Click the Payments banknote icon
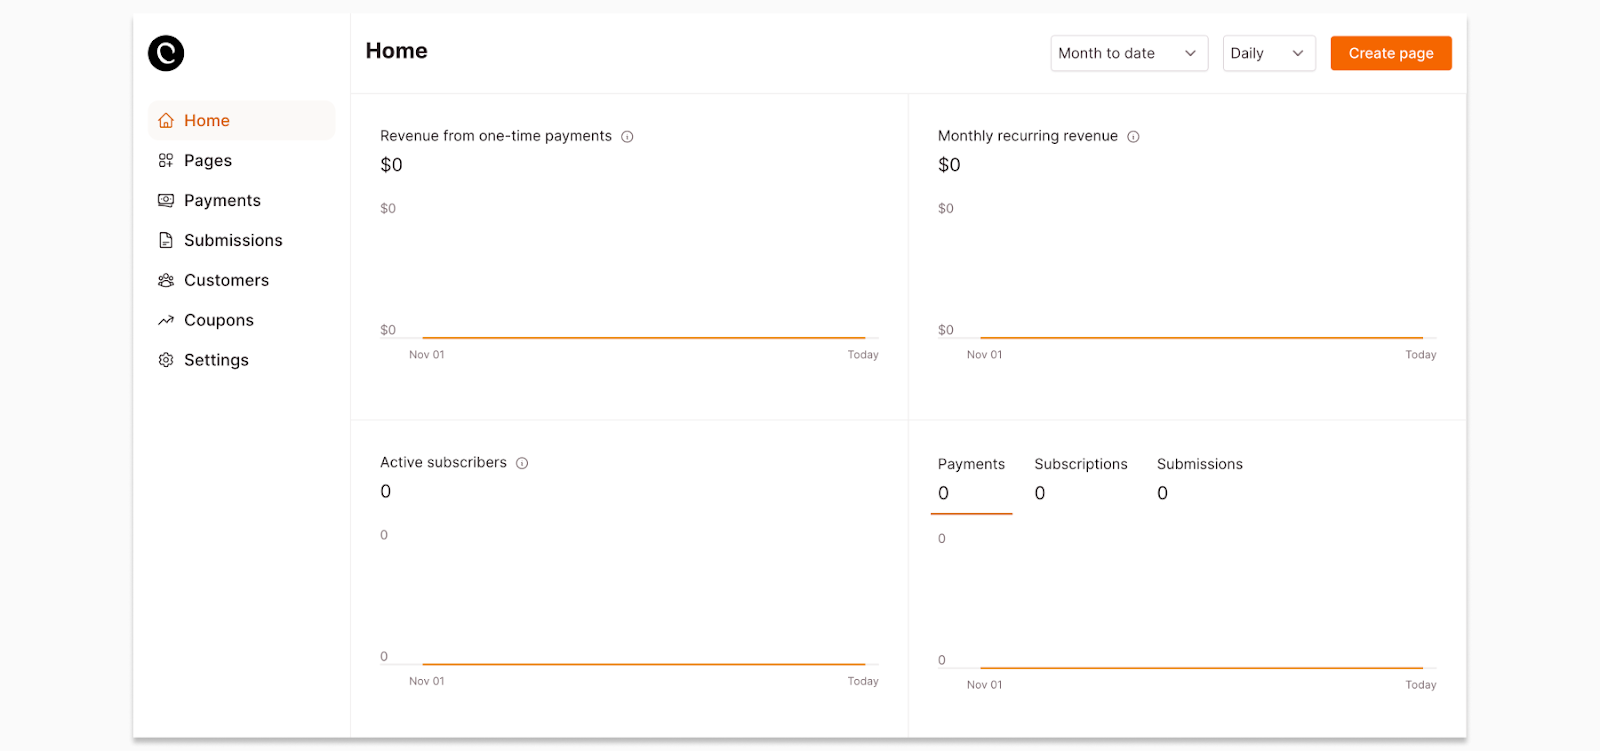1600x751 pixels. point(166,201)
